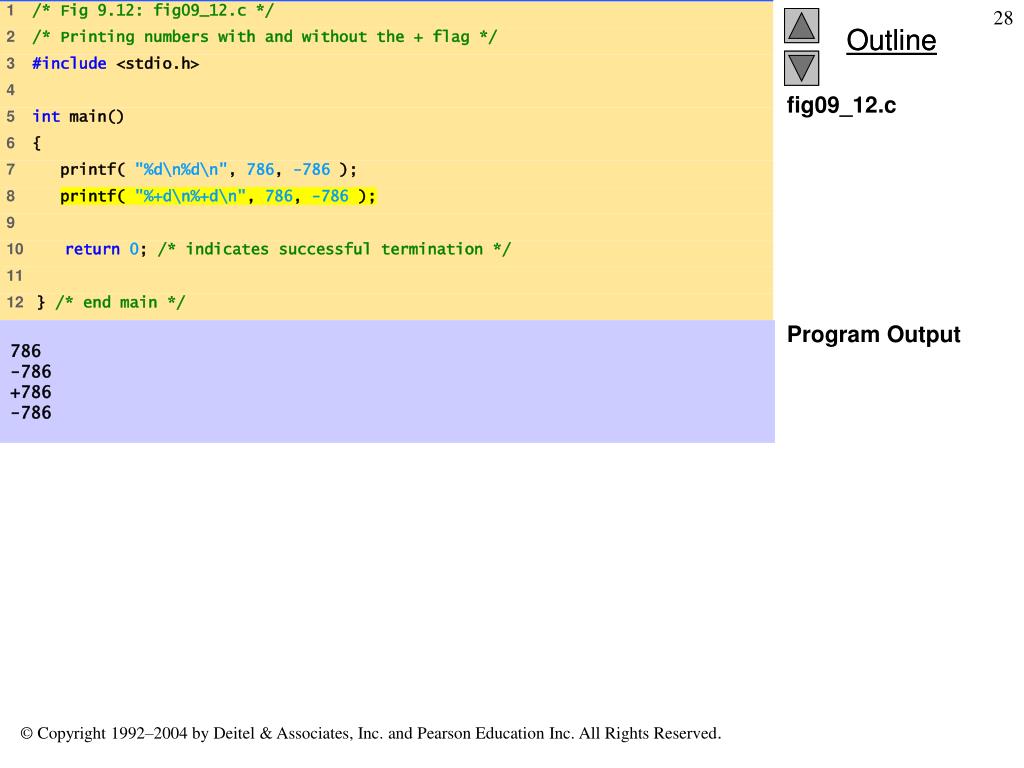The width and height of the screenshot is (1024, 768).
Task: Click line number 12 in the gutter
Action: point(15,302)
